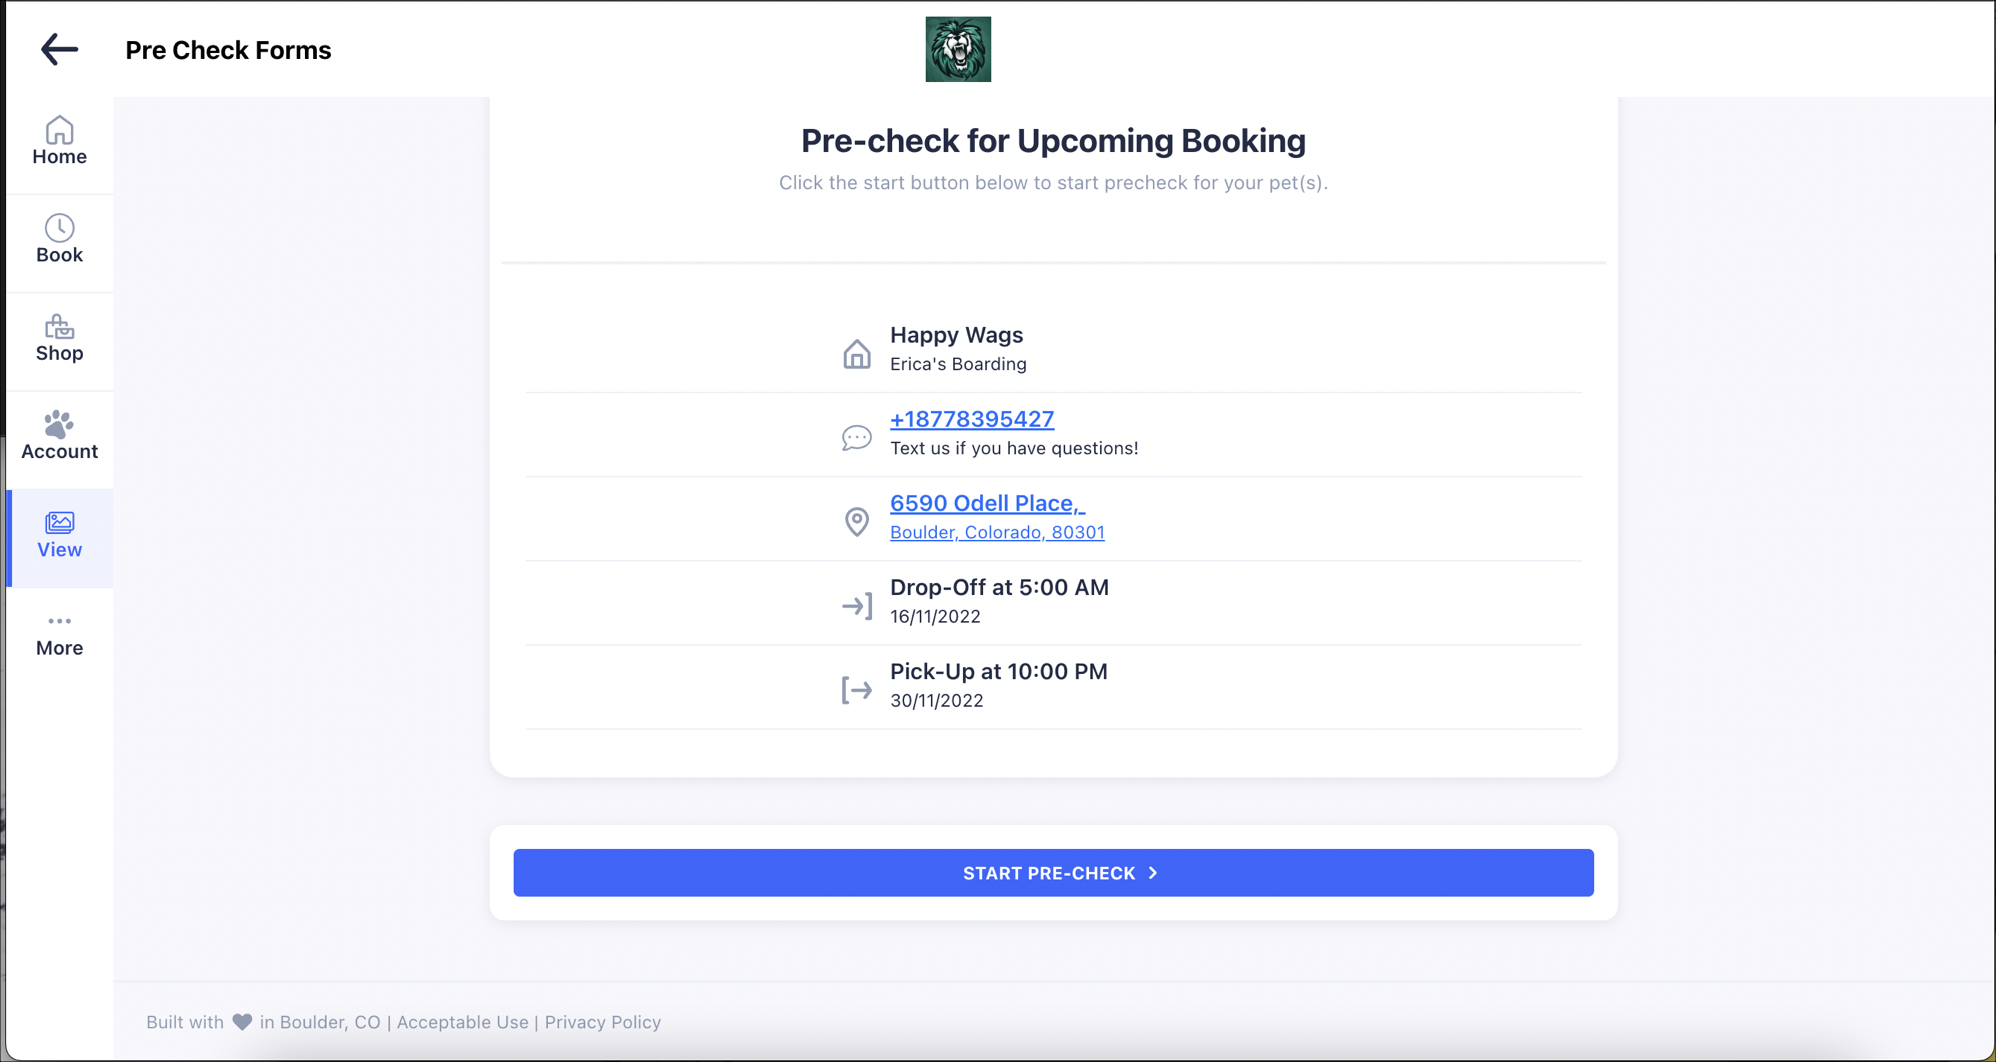Click the location pin beside the address
The height and width of the screenshot is (1062, 1996).
(x=856, y=521)
